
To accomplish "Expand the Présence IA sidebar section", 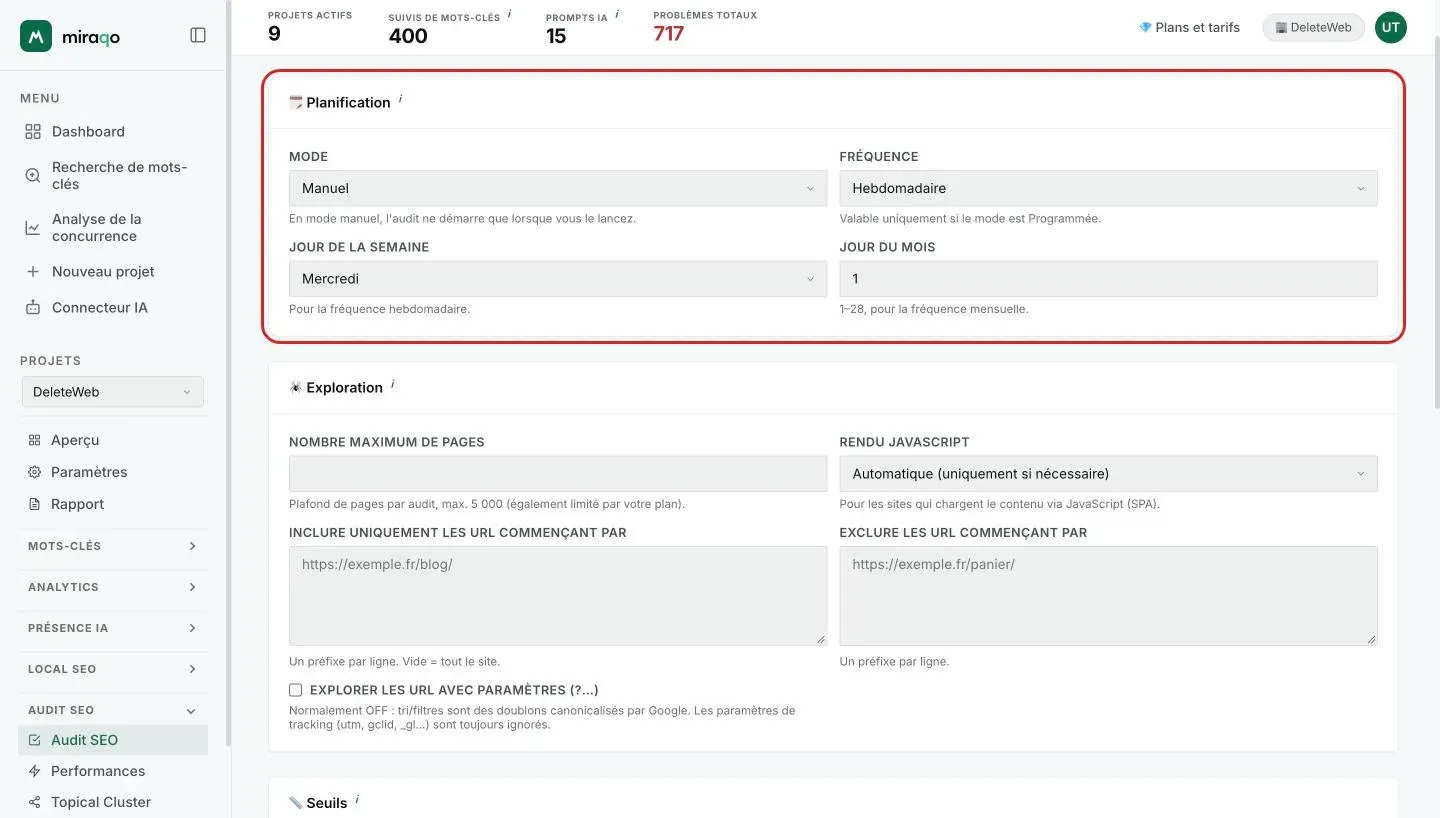I will point(112,628).
